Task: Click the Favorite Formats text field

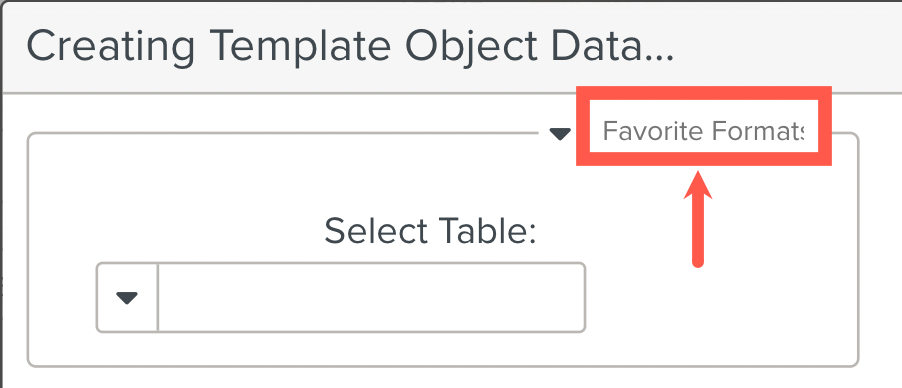Action: [704, 132]
